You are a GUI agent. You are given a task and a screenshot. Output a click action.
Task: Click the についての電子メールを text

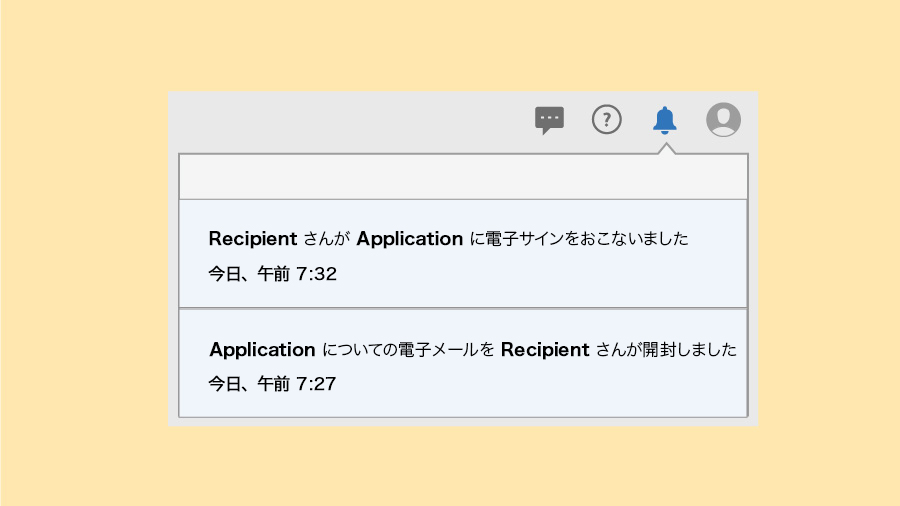[408, 350]
